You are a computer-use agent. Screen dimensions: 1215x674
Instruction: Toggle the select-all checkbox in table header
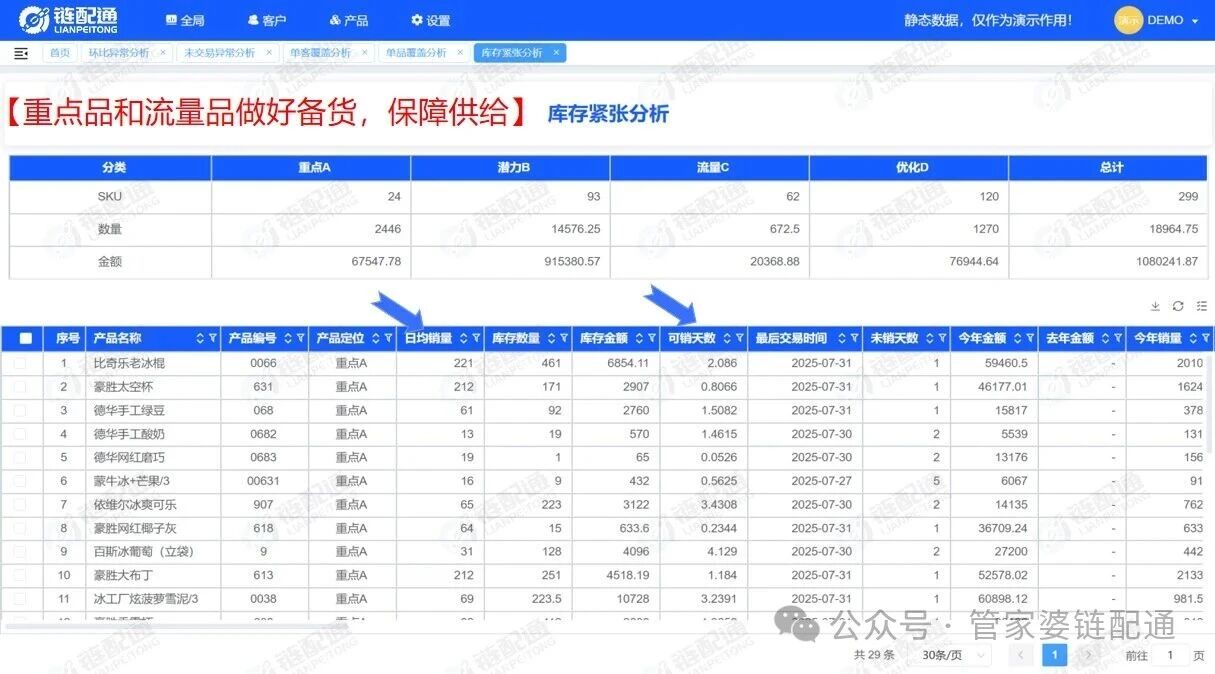[x=26, y=338]
